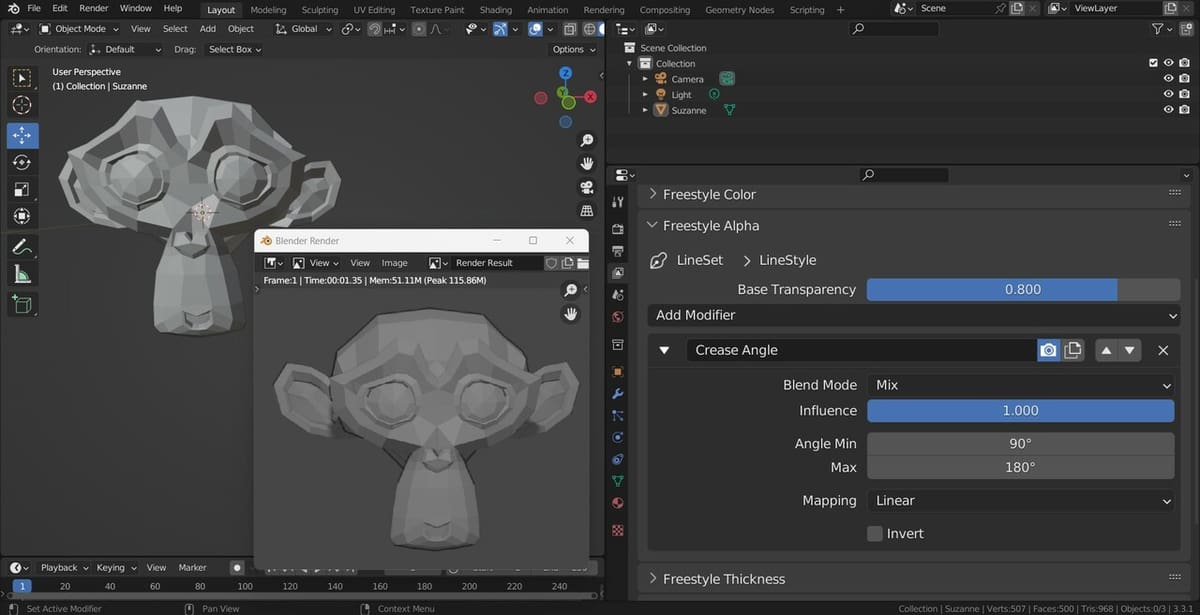Screen dimensions: 1200x615
Task: Open the Output properties tab
Action: point(618,250)
